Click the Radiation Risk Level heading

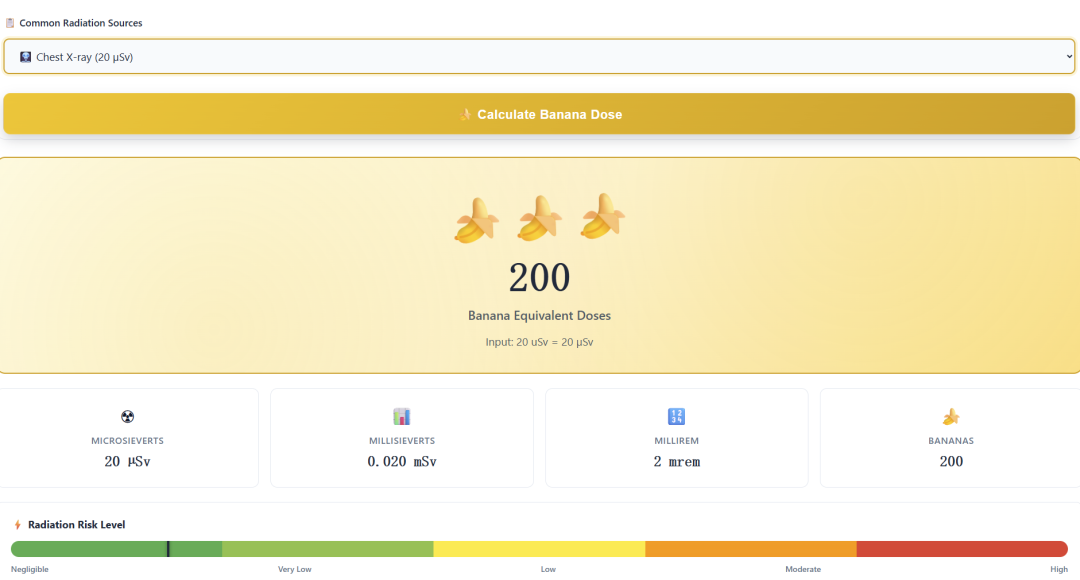76,525
